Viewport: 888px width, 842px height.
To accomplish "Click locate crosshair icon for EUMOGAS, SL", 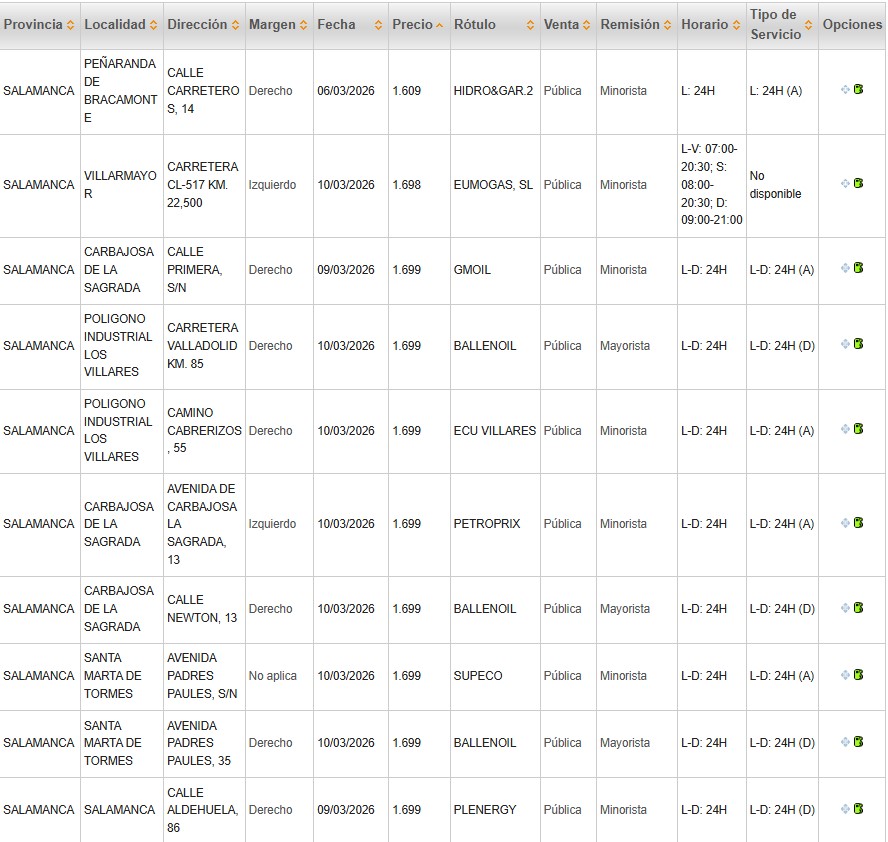I will pyautogui.click(x=846, y=184).
